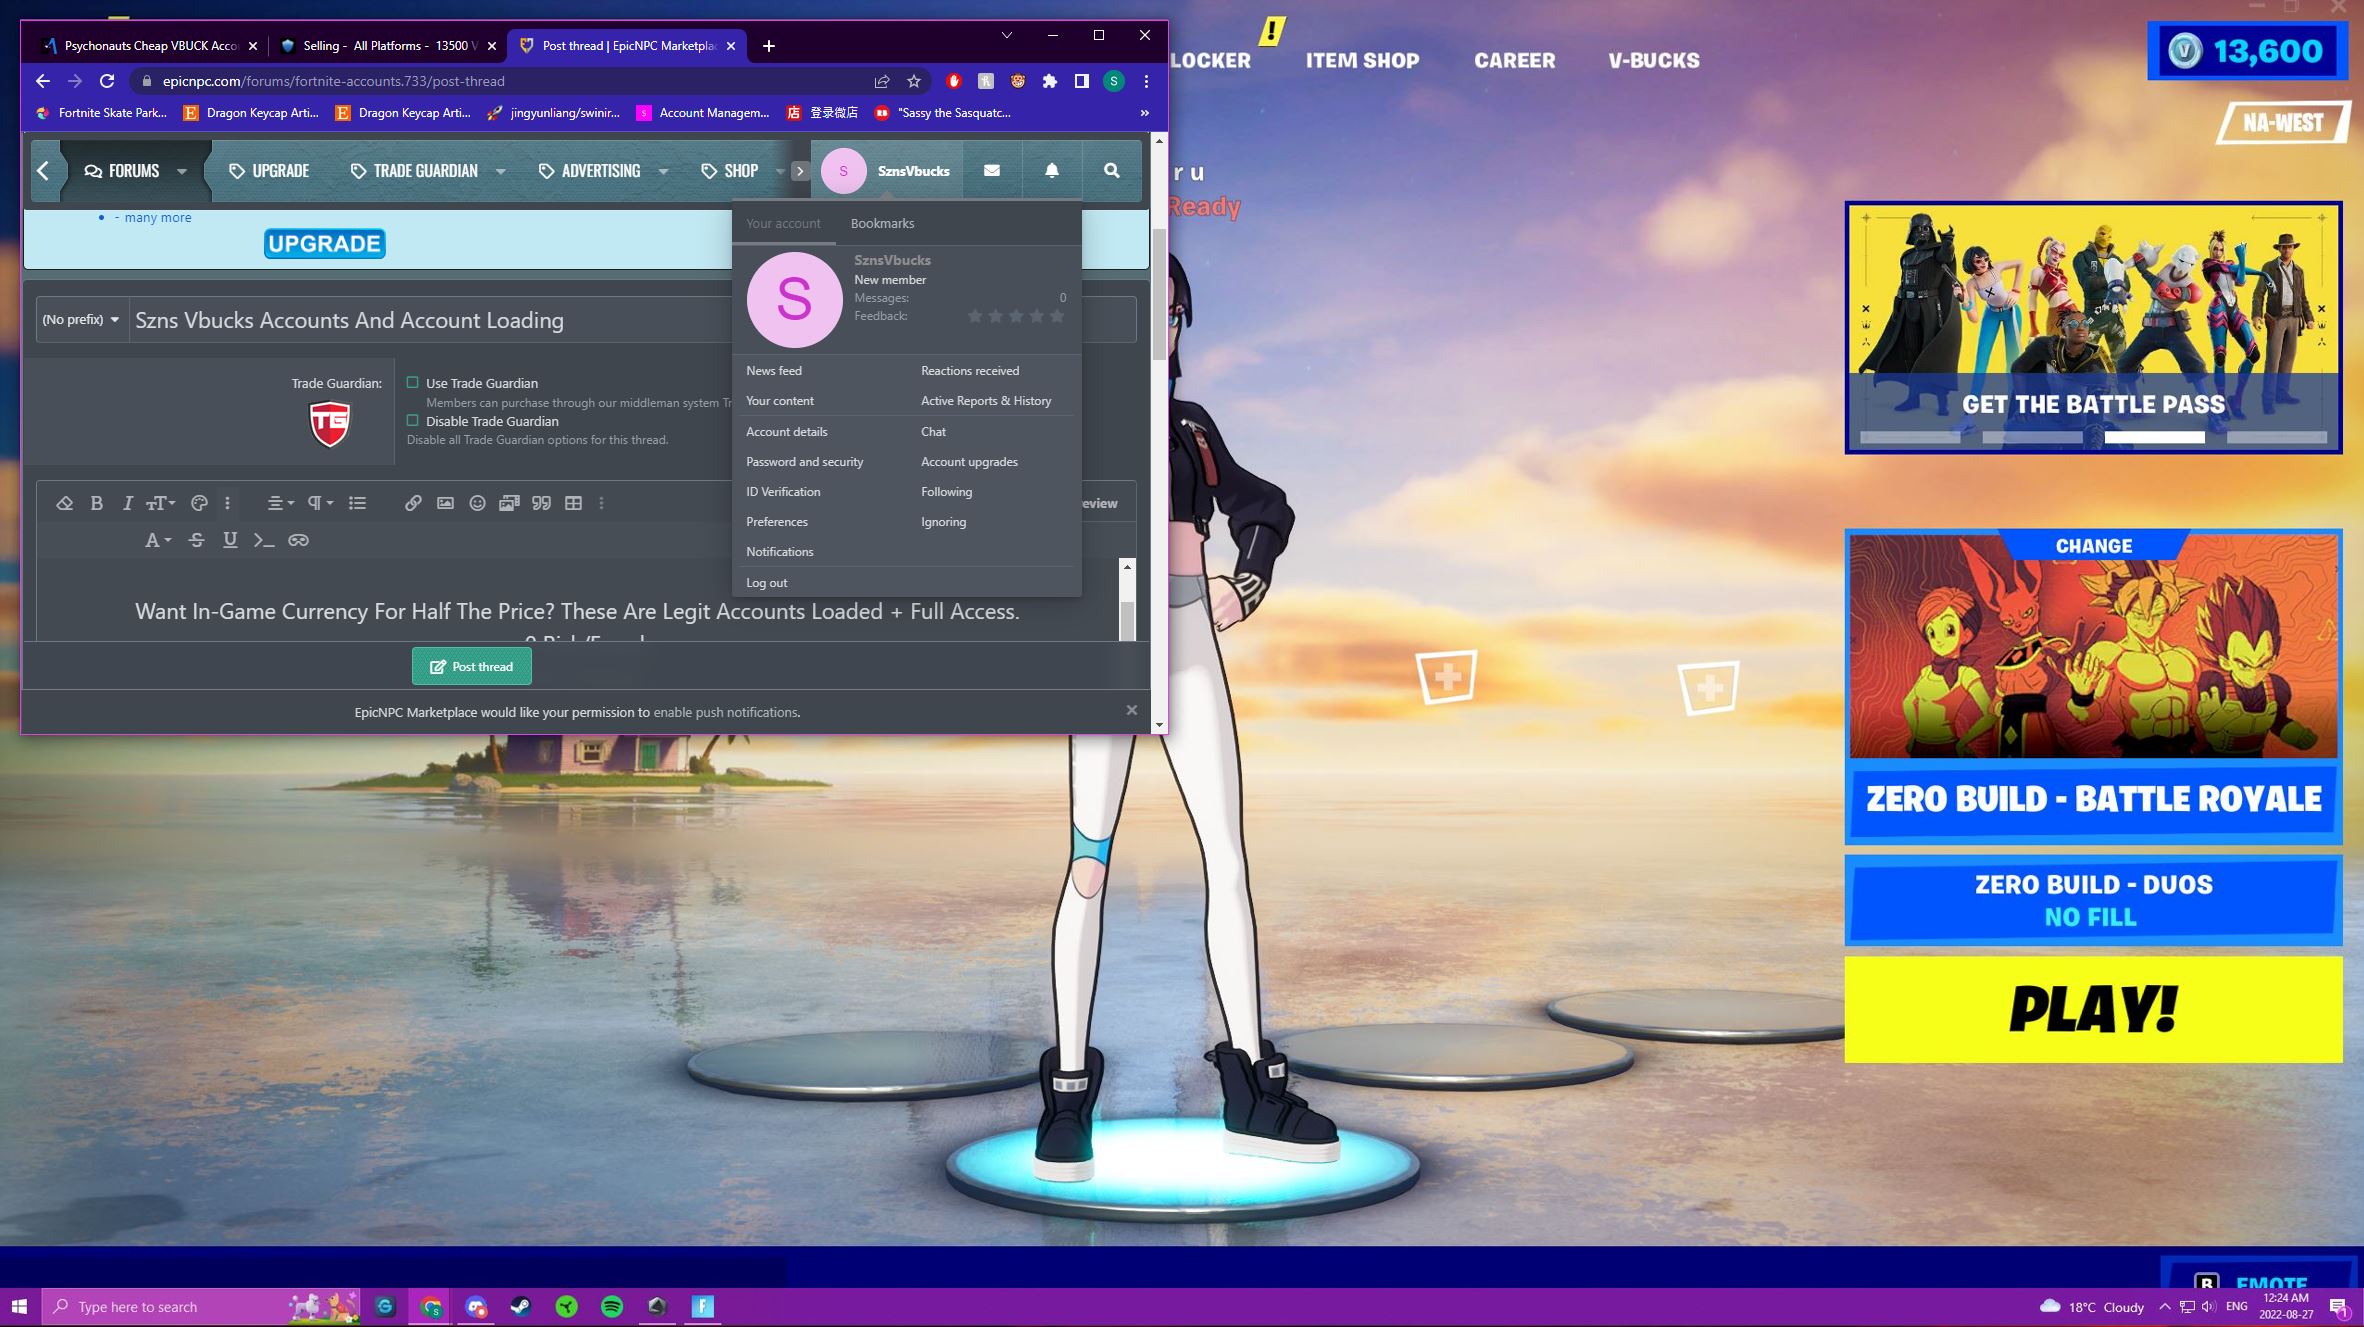Viewport: 2364px width, 1327px height.
Task: Insert a quote block in the editor
Action: point(541,503)
